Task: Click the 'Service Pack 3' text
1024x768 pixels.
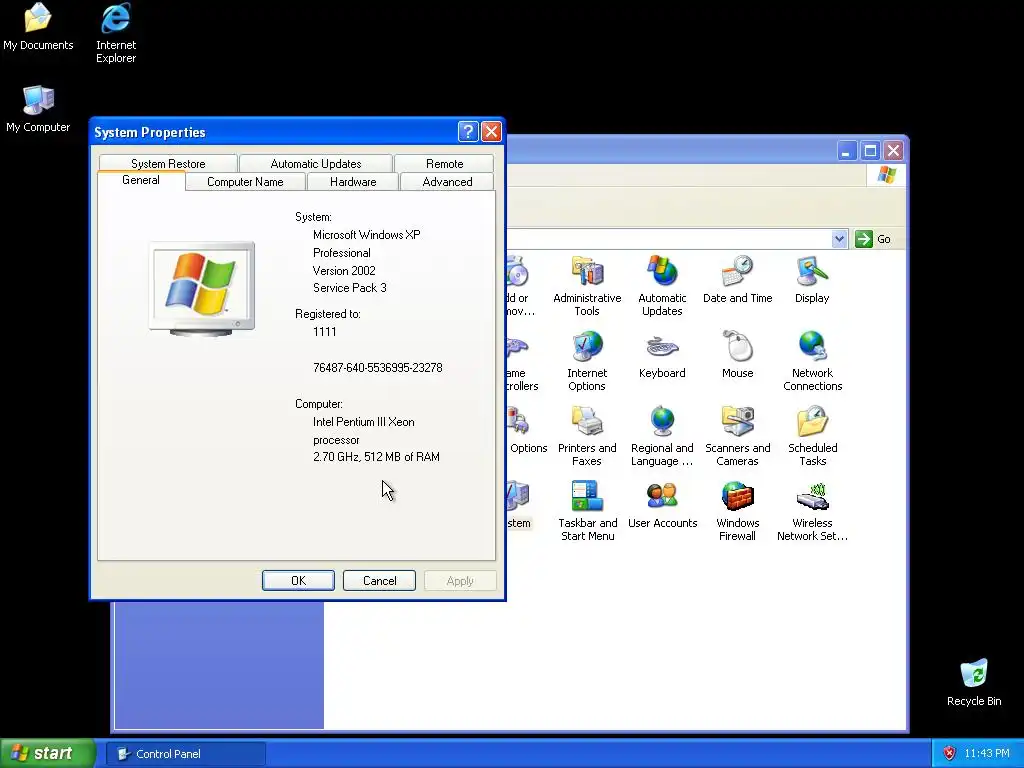Action: coord(349,288)
